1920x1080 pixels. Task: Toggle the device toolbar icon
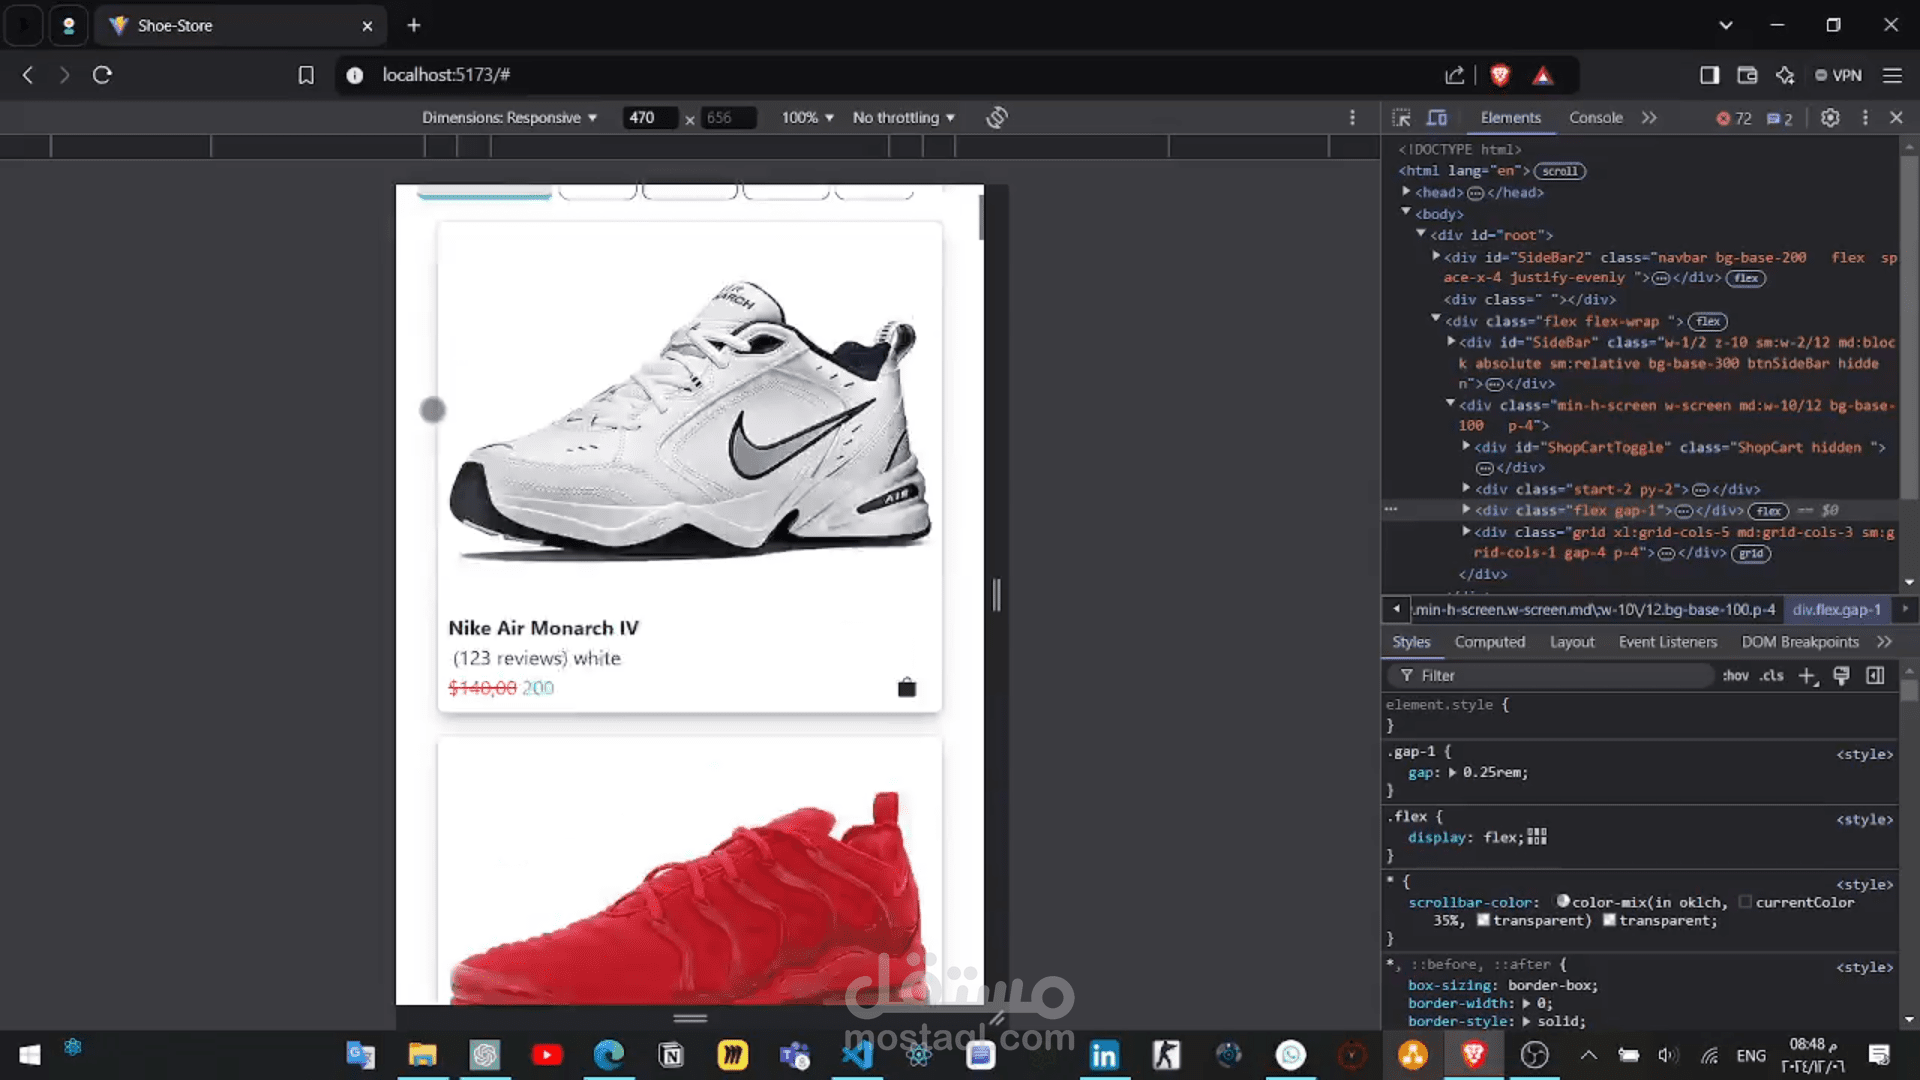[1437, 118]
